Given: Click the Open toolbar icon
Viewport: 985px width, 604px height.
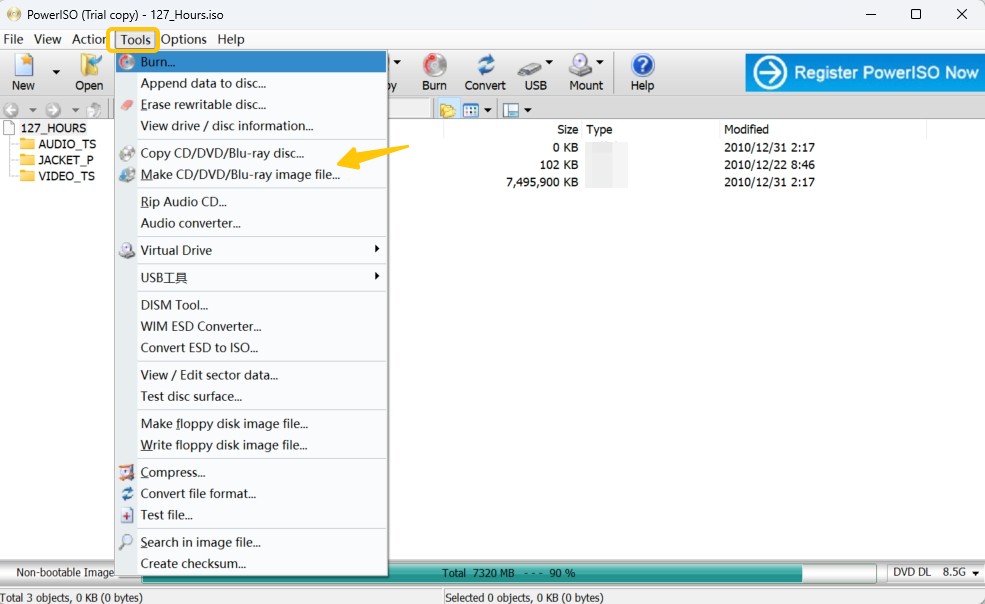Looking at the screenshot, I should point(88,70).
